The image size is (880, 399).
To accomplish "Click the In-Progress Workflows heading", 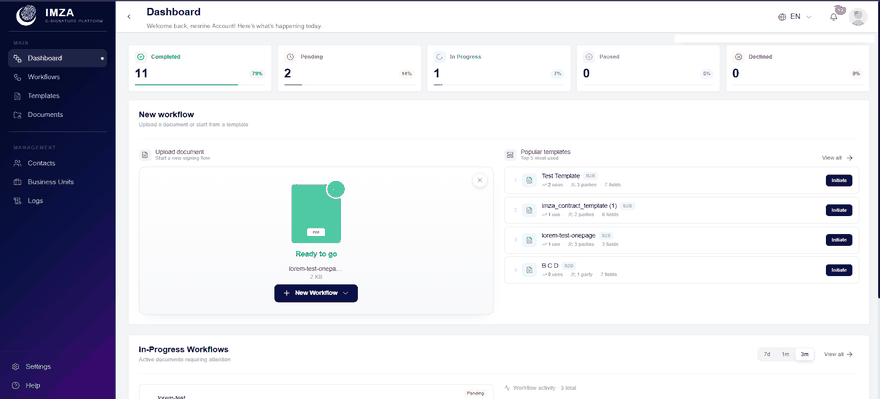I will [184, 349].
